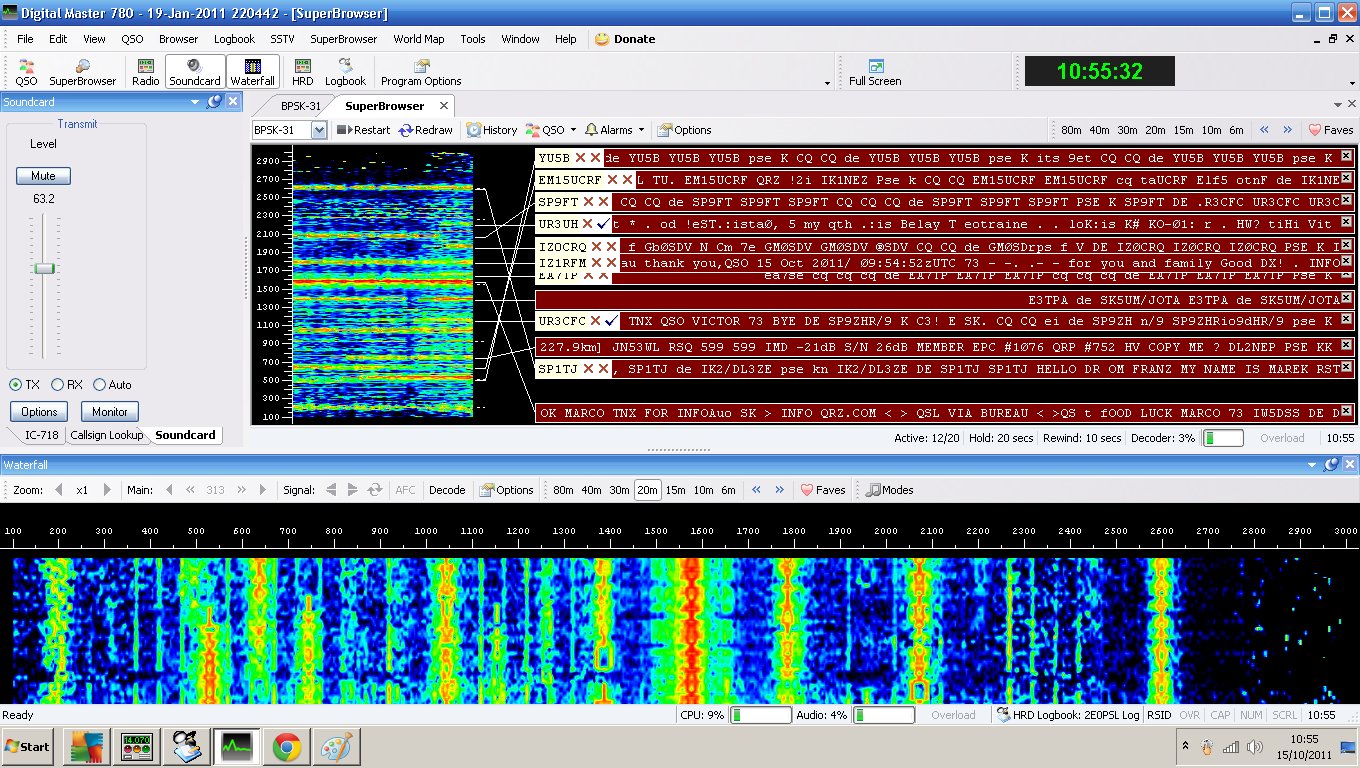Pin the Soundcard panel
1360x768 pixels.
[214, 102]
